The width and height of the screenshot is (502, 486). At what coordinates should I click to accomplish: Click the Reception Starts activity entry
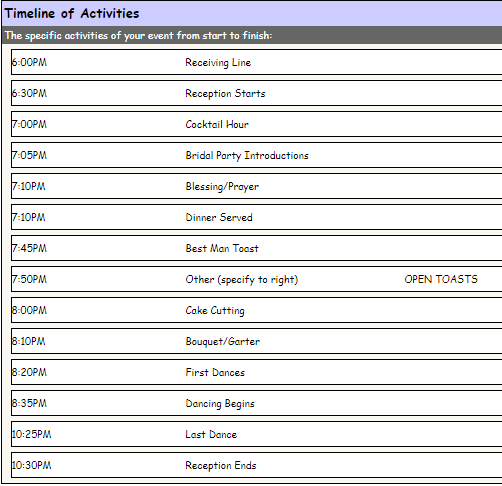click(225, 93)
